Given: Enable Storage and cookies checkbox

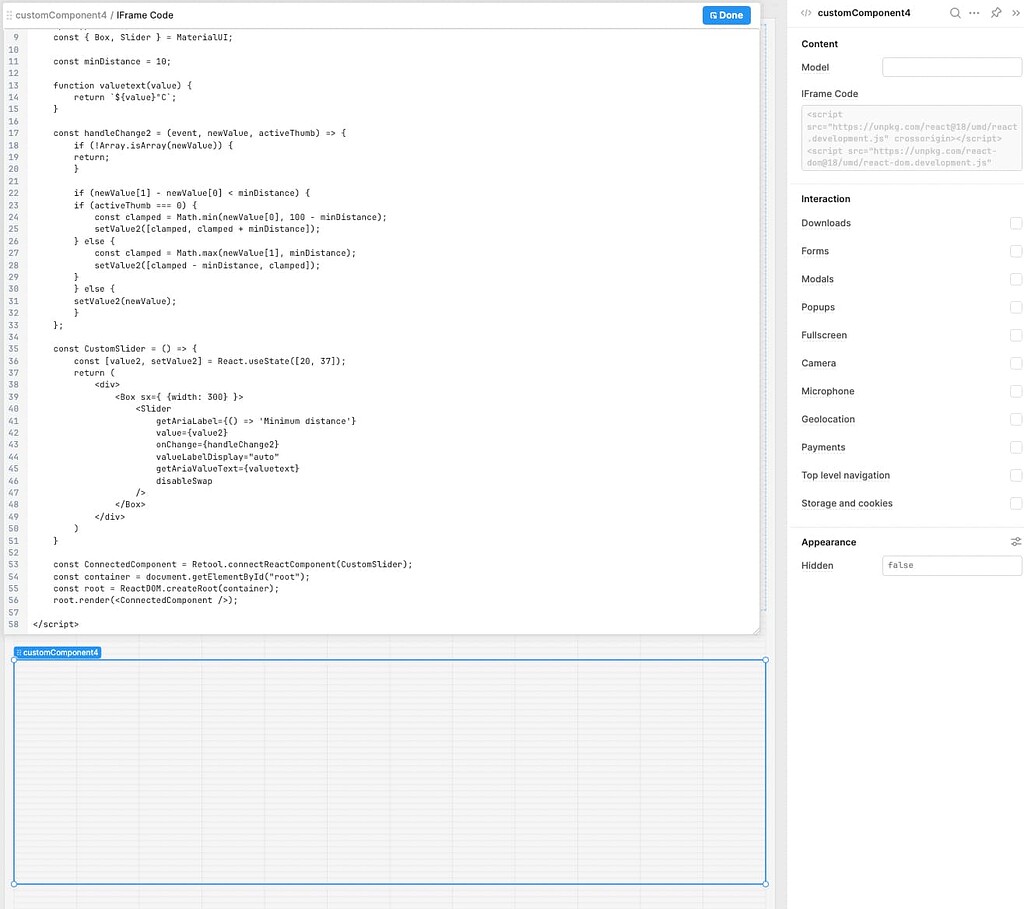Looking at the screenshot, I should [x=1016, y=503].
